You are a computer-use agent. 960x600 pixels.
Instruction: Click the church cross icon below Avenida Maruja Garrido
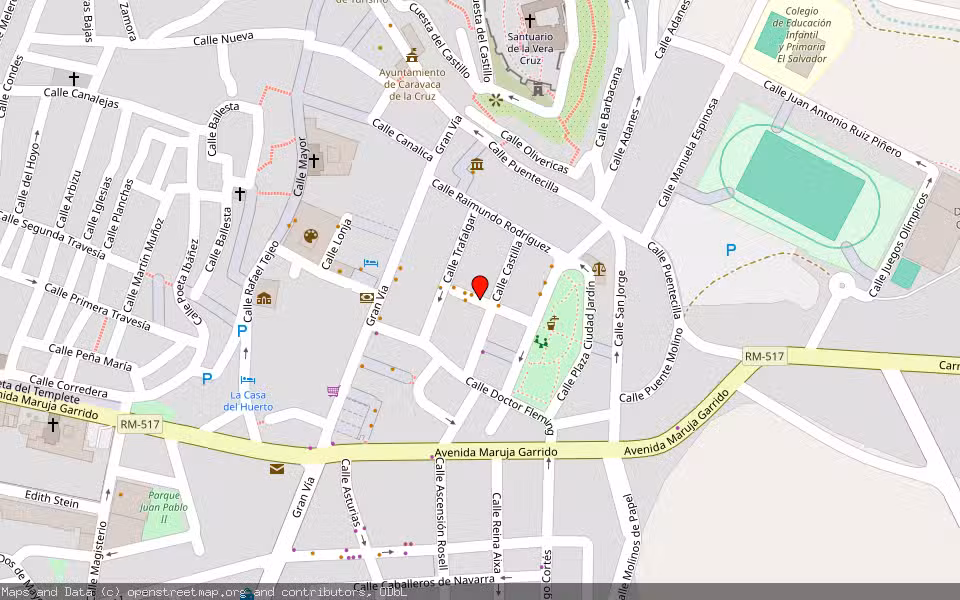coord(53,424)
